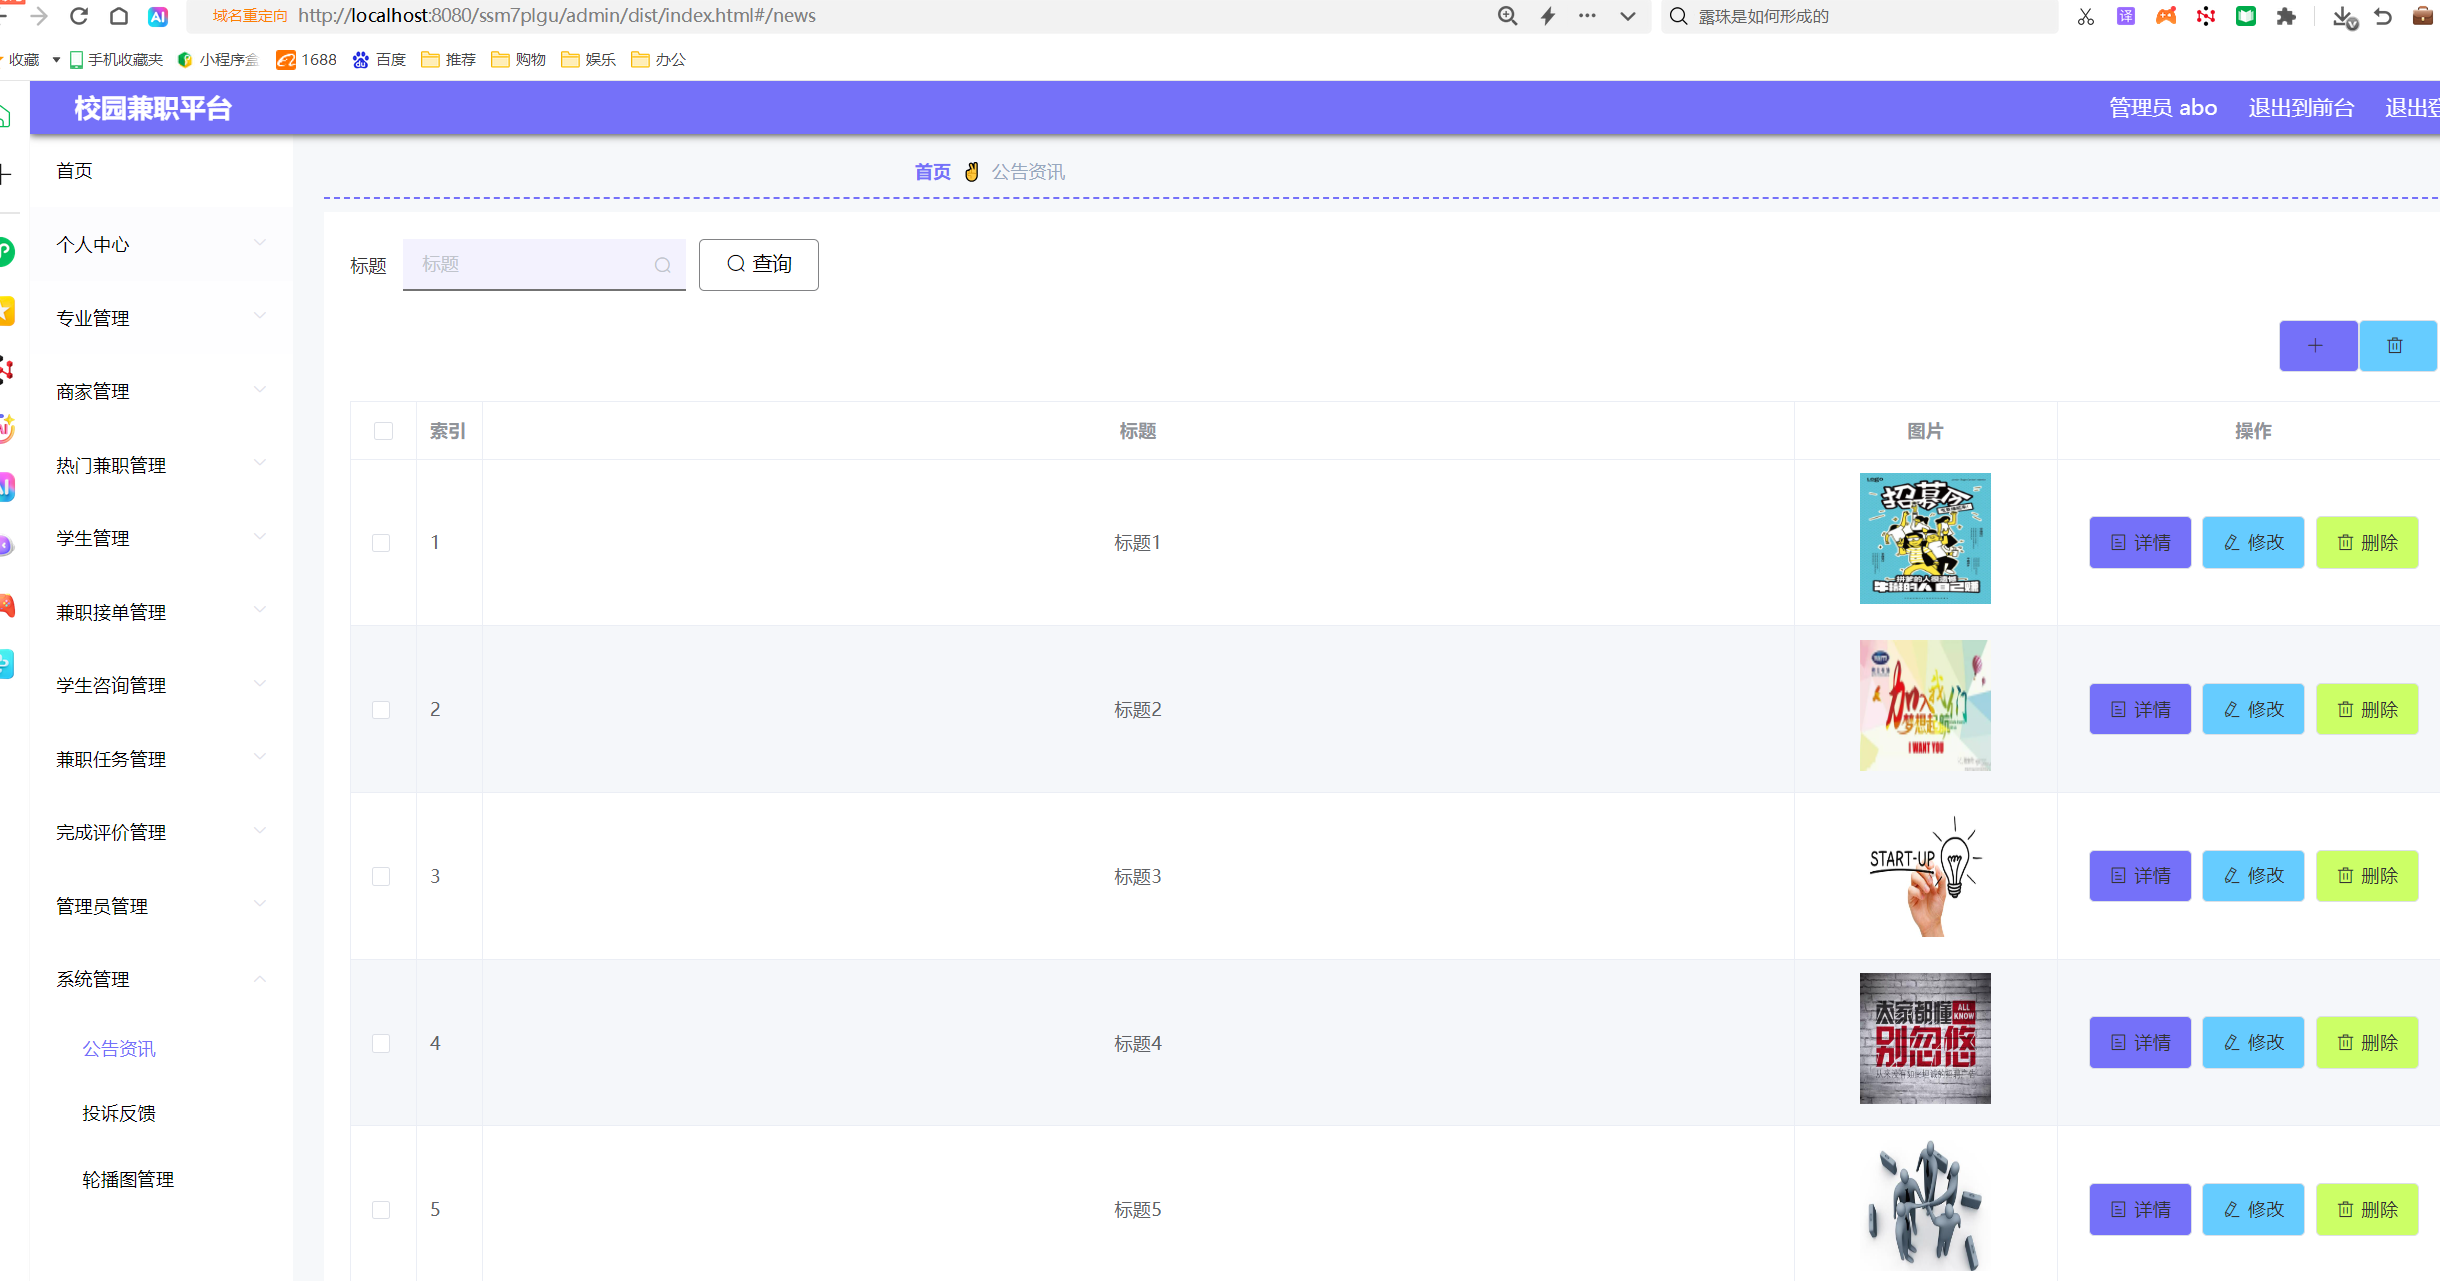Click the scissors screenshot icon
The width and height of the screenshot is (2440, 1281).
[2085, 16]
